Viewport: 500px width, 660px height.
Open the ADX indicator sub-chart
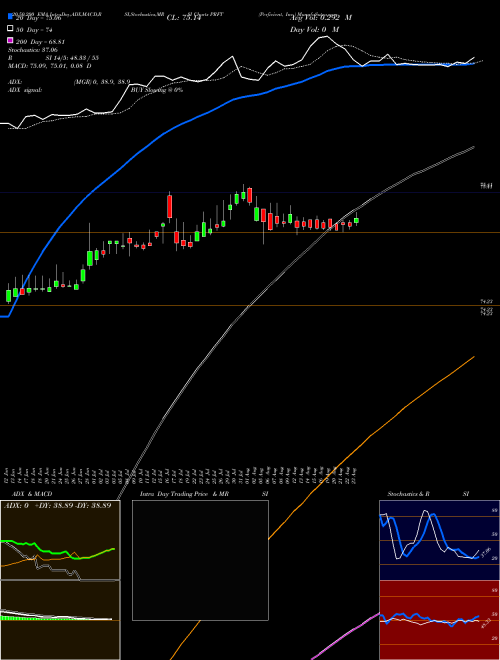(60, 540)
